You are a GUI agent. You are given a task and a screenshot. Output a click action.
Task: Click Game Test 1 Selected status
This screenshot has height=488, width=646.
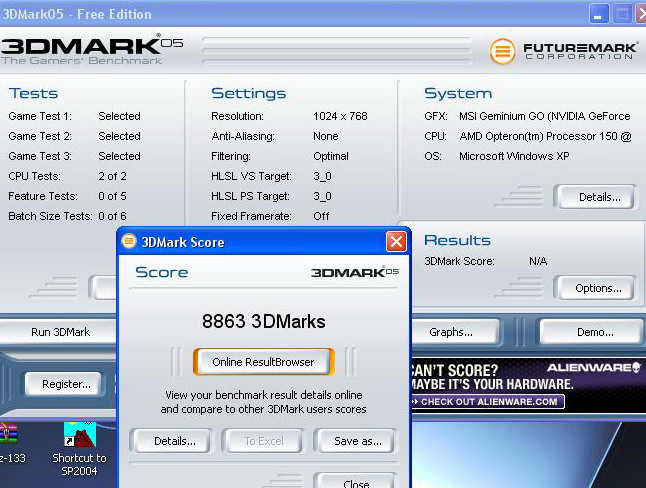tap(119, 116)
